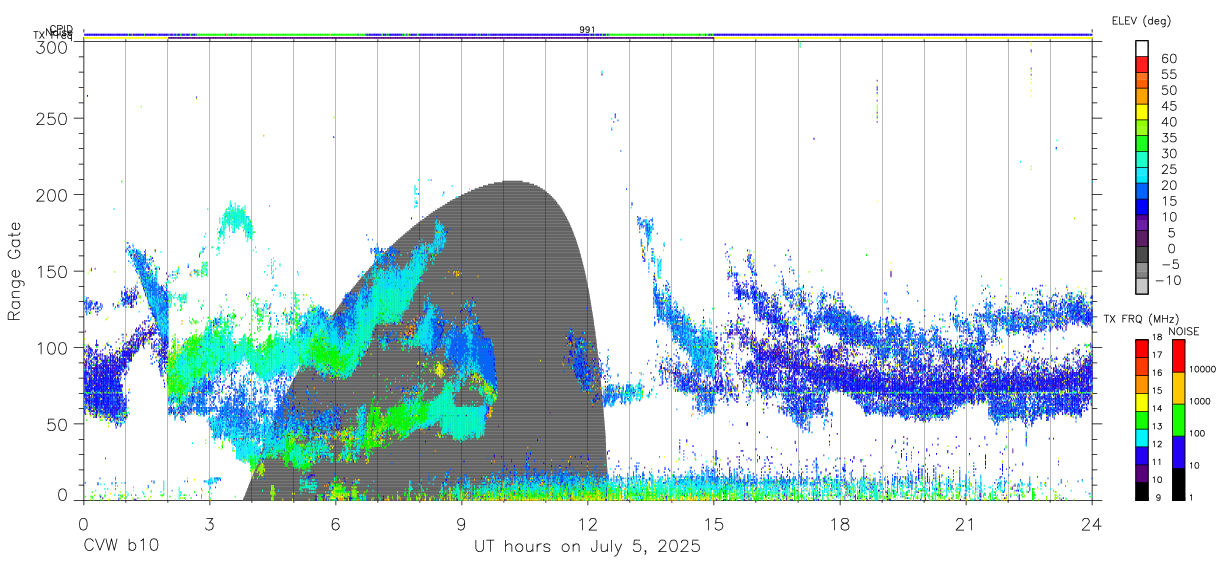Click the "CVW b10" radar beam label
Image resolution: width=1228 pixels, height=567 pixels.
pyautogui.click(x=121, y=547)
